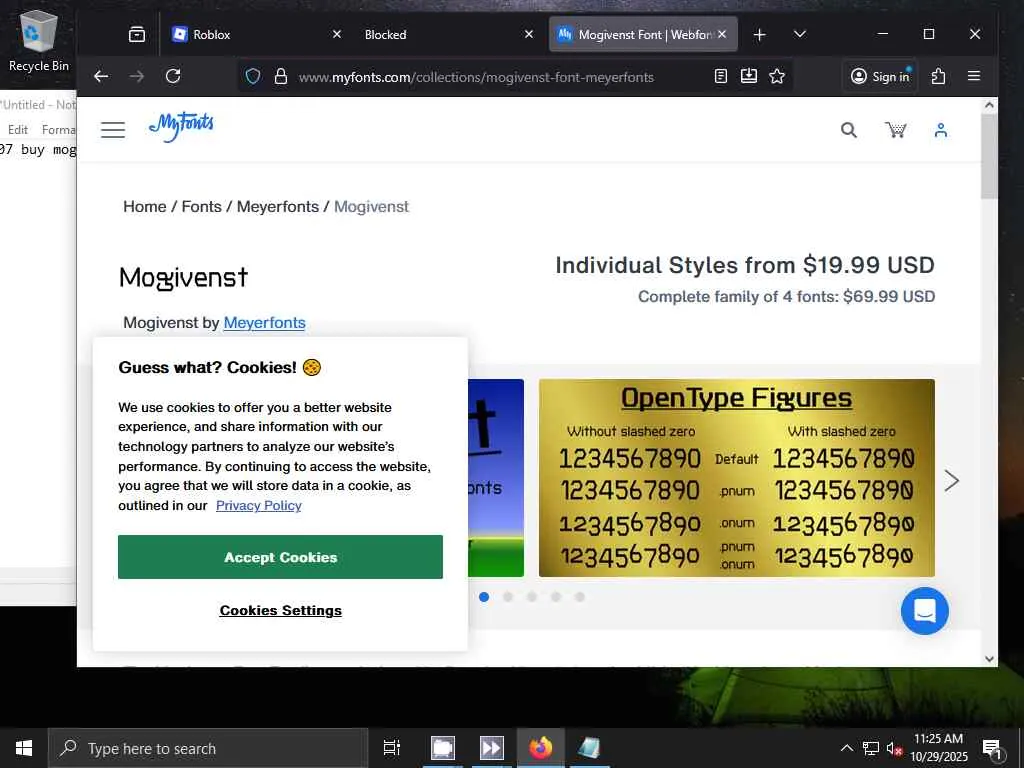Reload the page in Firefox
Image resolution: width=1024 pixels, height=768 pixels.
(173, 76)
